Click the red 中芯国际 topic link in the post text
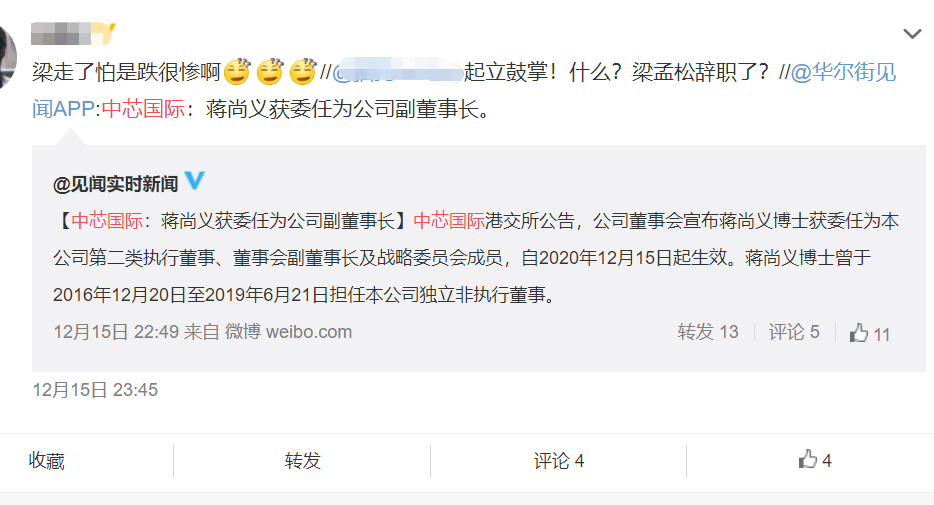This screenshot has height=505, width=934. coord(144,109)
